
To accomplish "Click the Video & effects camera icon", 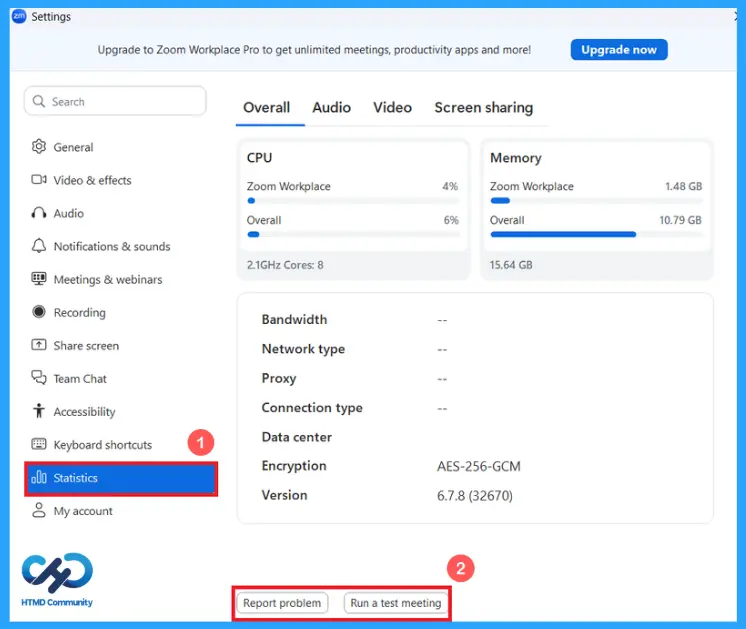I will point(39,180).
